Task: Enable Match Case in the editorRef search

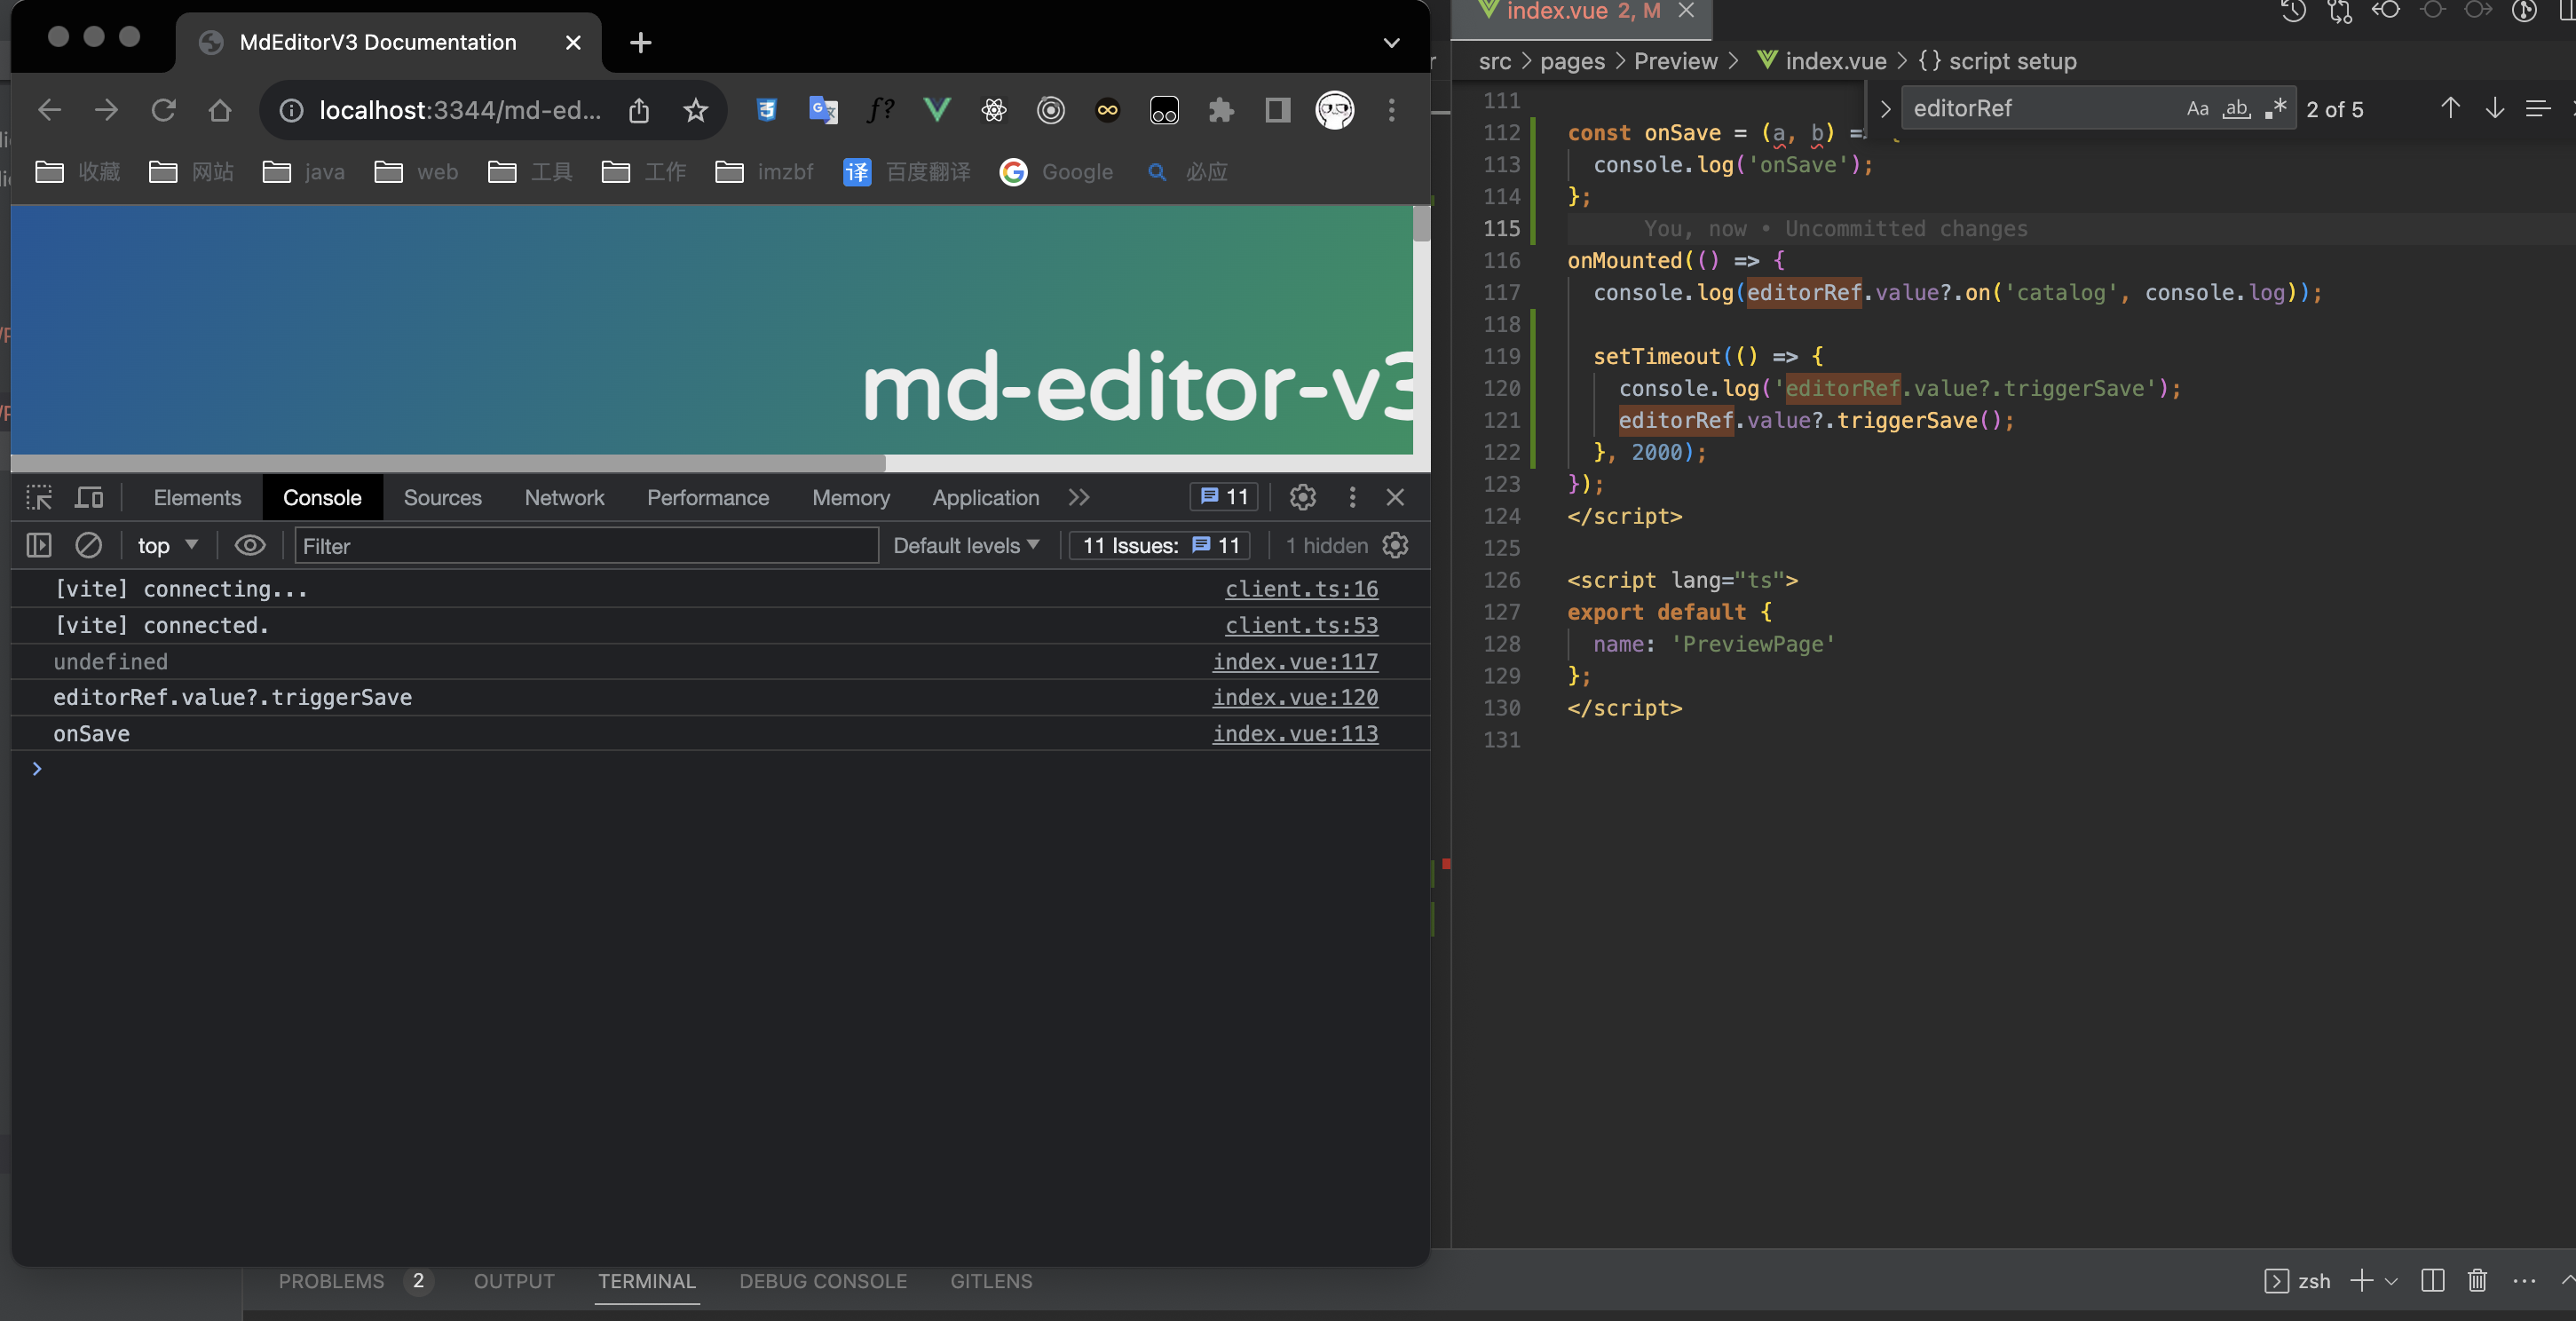Action: pyautogui.click(x=2198, y=108)
